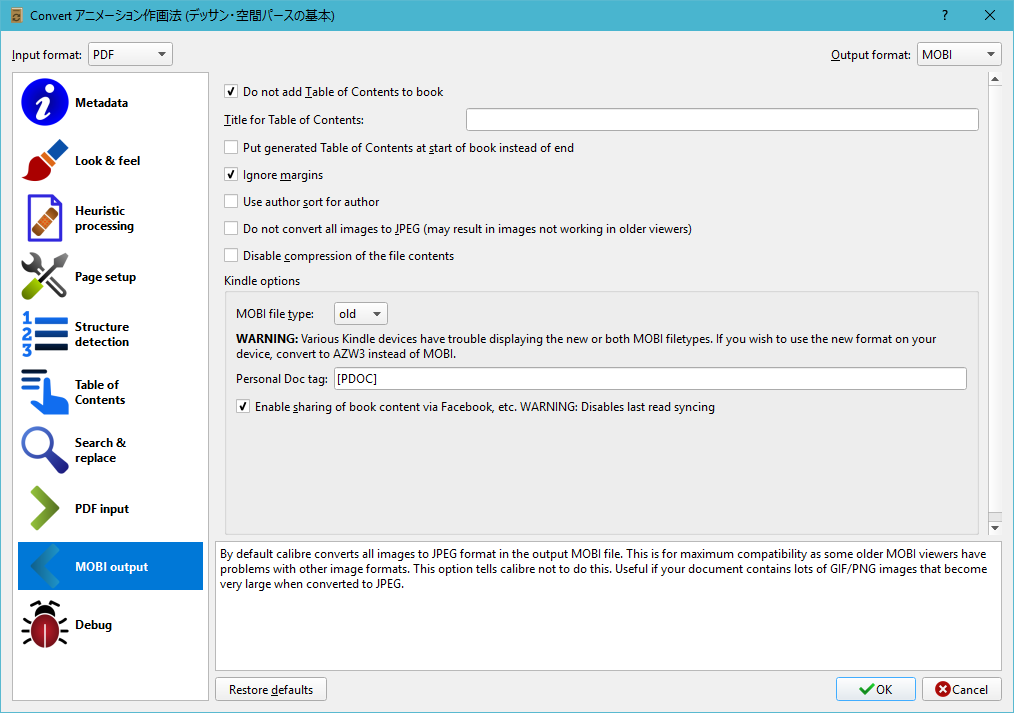Click the WARNING text about Kindle devices
This screenshot has width=1014, height=713.
pyautogui.click(x=586, y=346)
